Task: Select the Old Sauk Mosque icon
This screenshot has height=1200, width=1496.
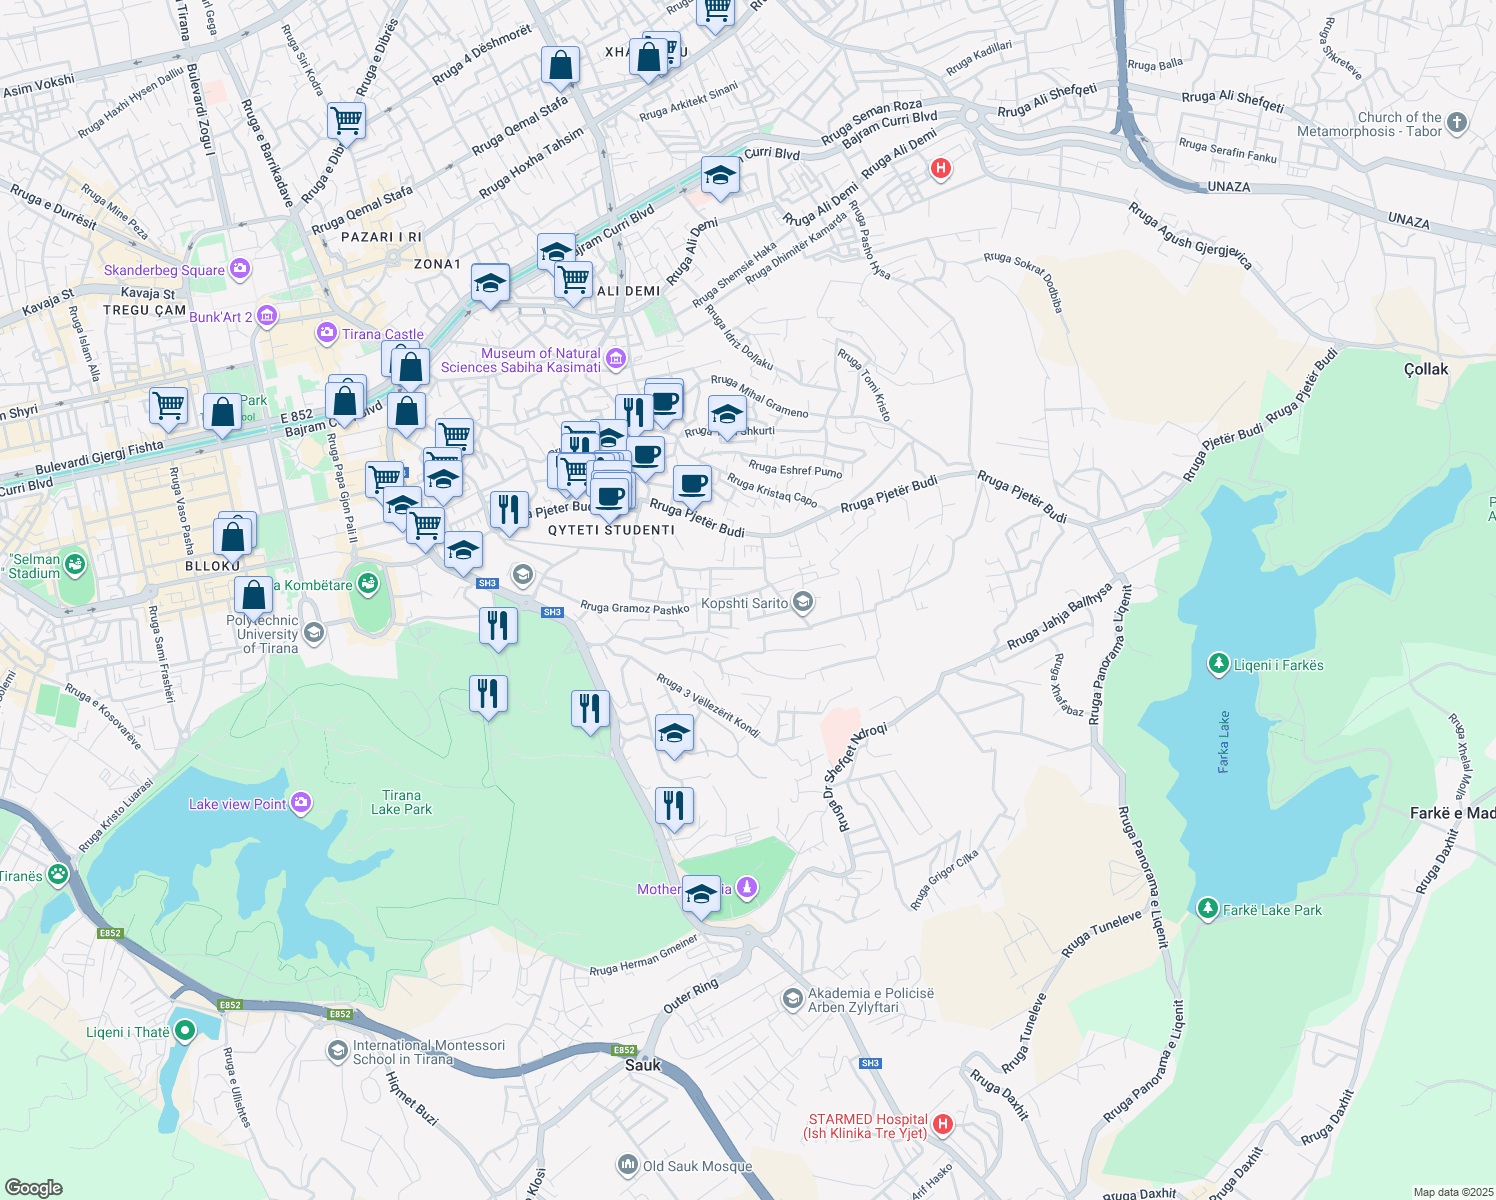Action: pos(627,1165)
